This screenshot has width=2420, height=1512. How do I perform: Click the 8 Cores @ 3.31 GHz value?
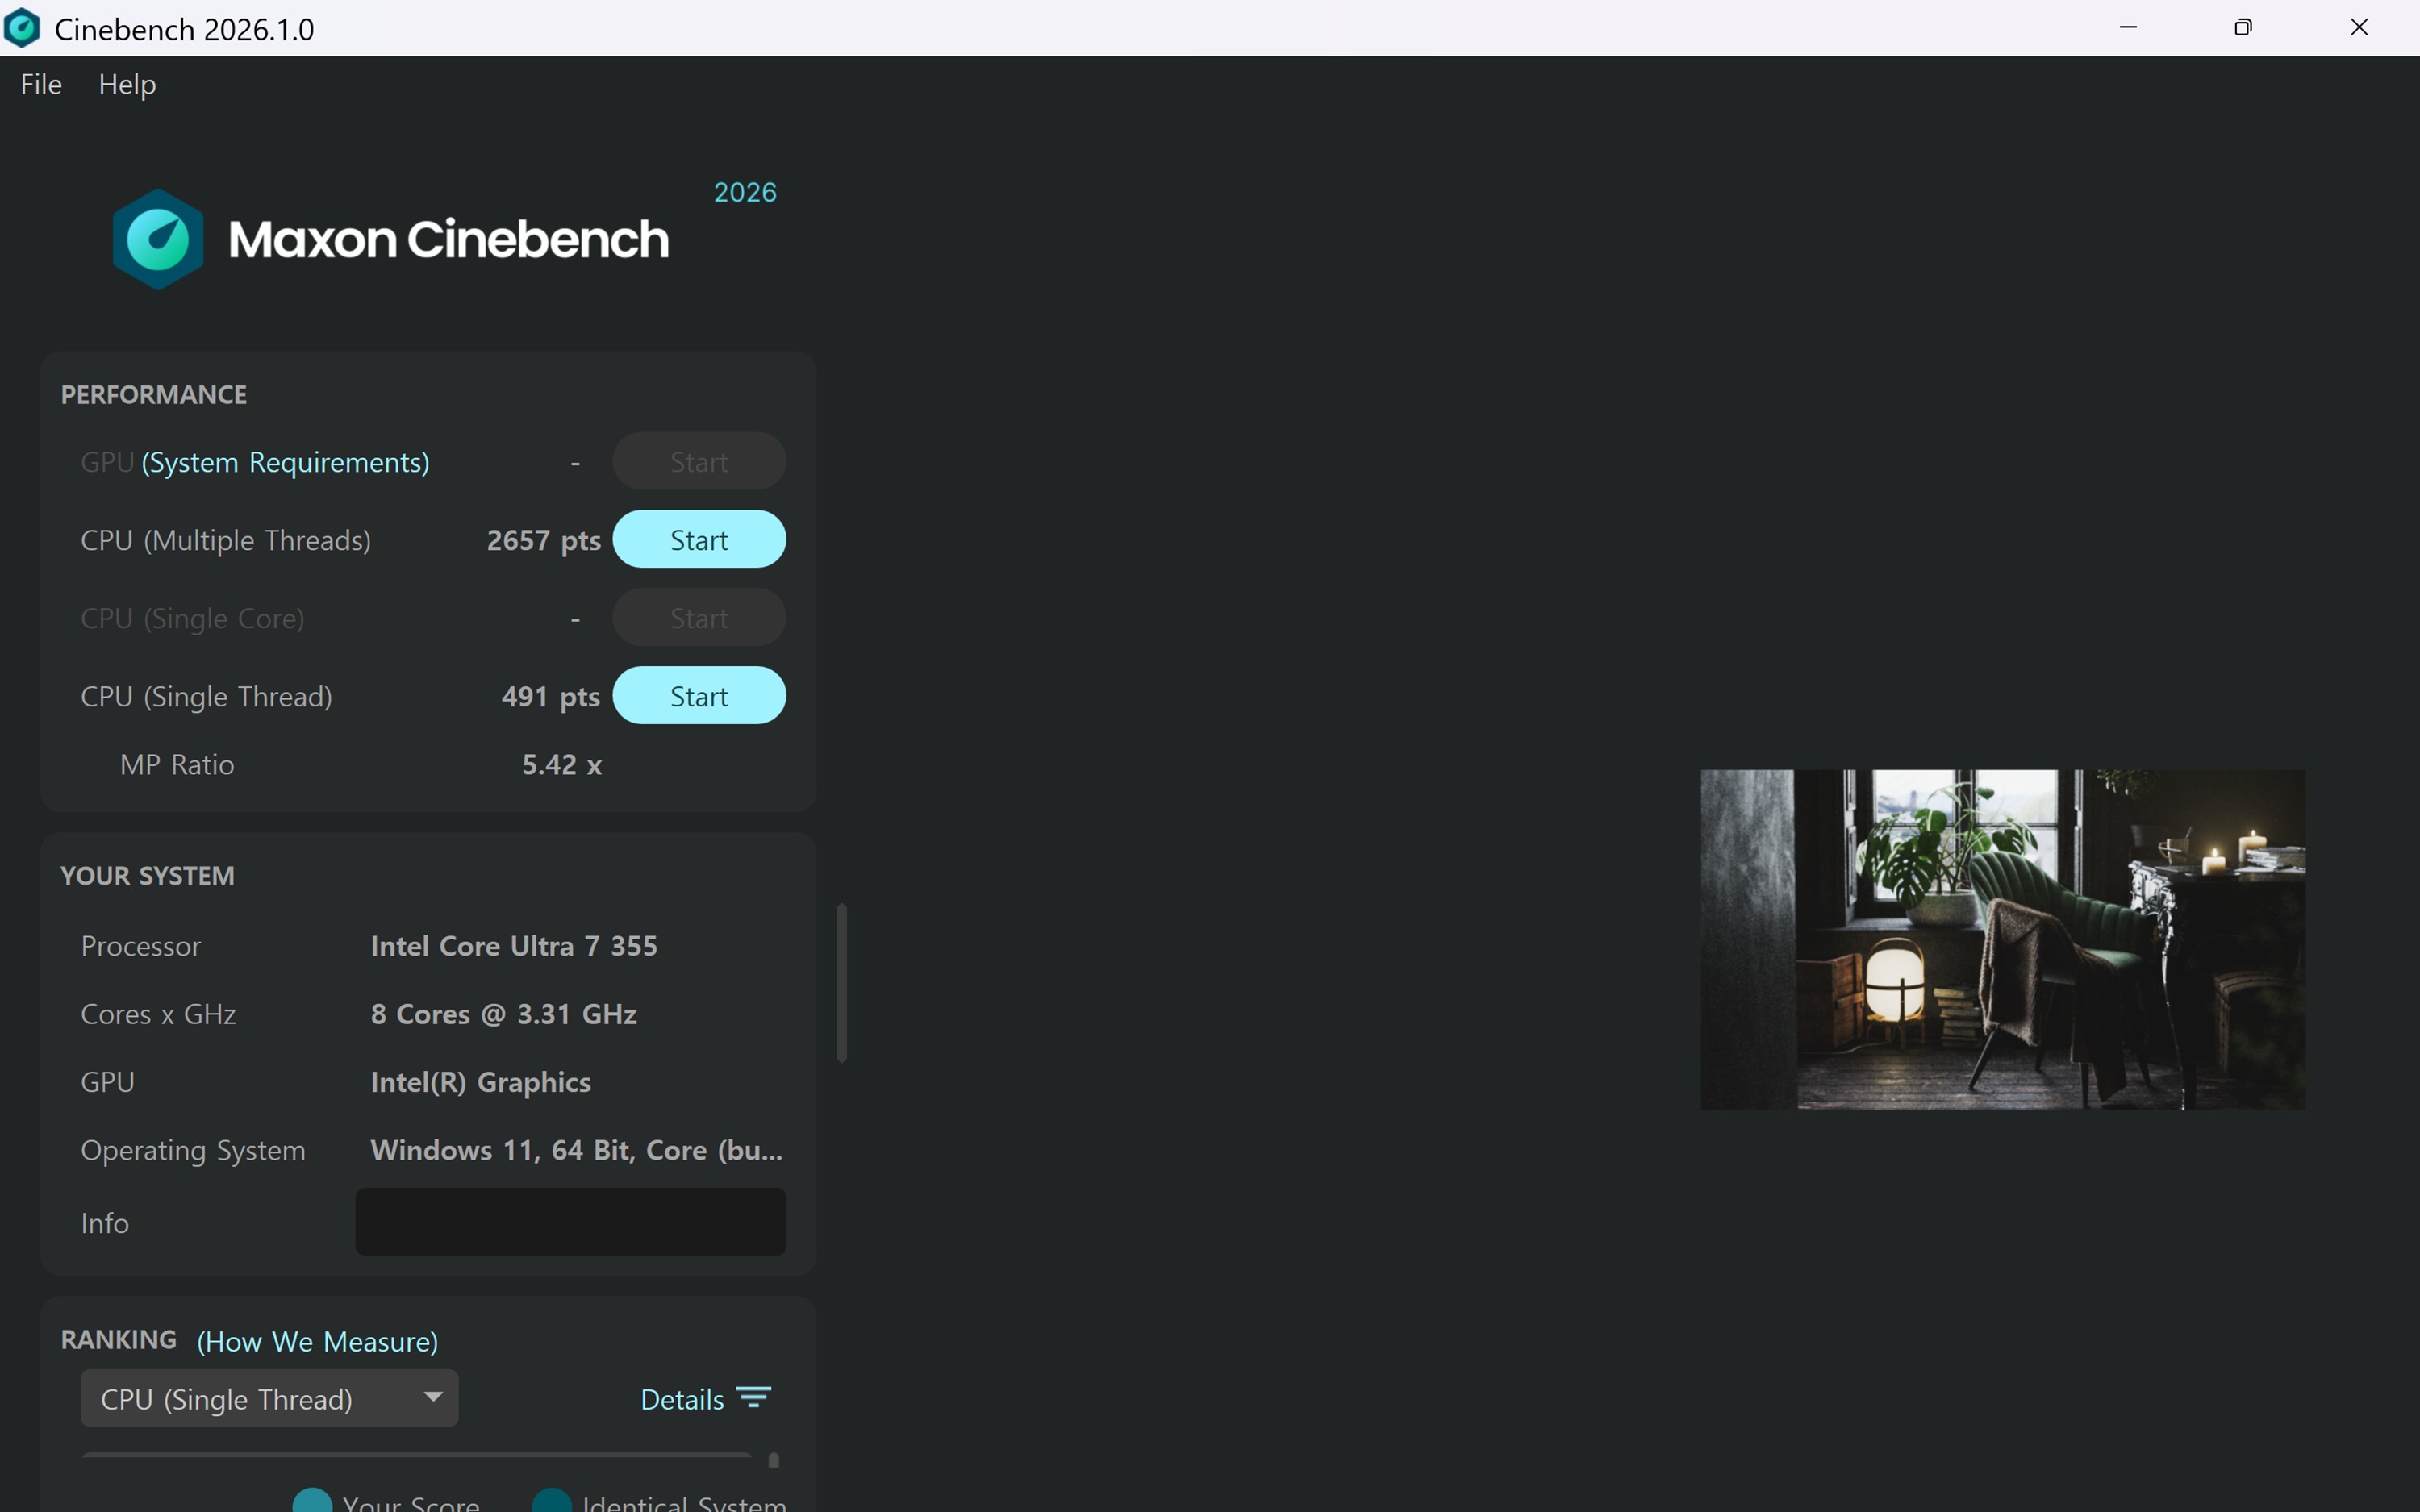(x=504, y=1014)
